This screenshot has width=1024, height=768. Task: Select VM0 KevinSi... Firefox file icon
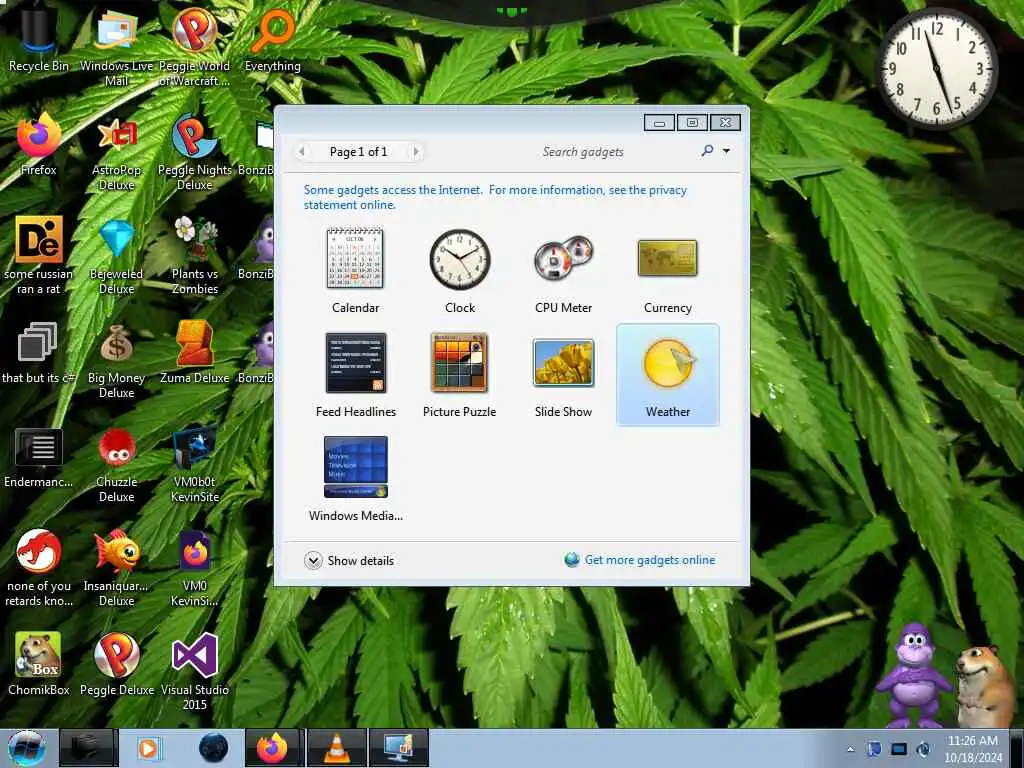click(194, 568)
